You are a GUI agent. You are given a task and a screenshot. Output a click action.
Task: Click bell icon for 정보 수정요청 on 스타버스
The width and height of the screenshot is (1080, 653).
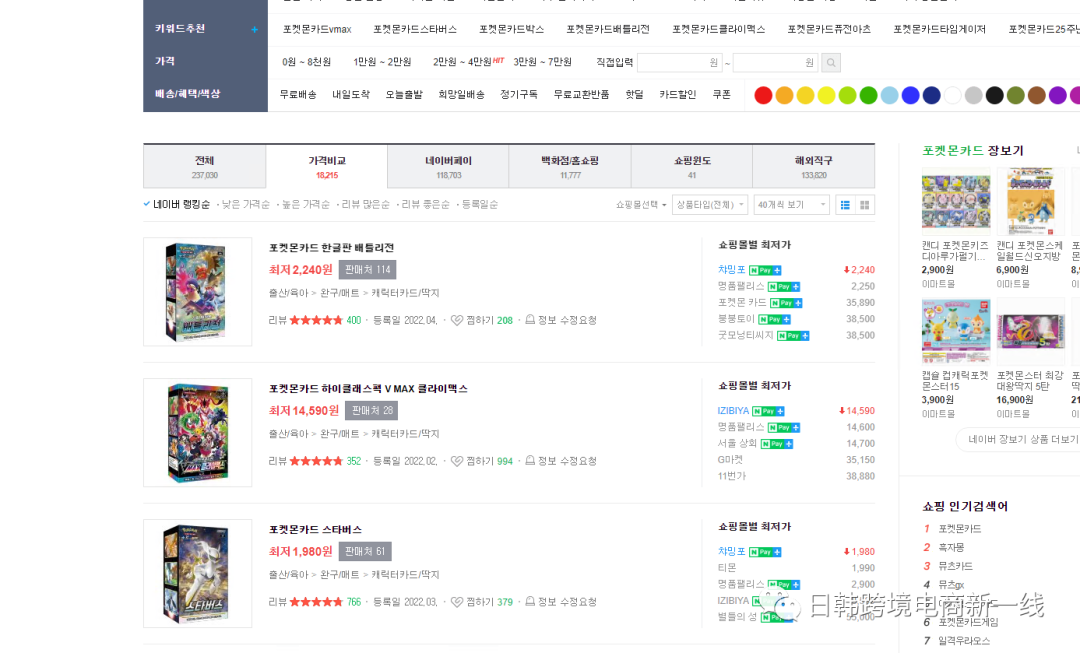coord(530,601)
